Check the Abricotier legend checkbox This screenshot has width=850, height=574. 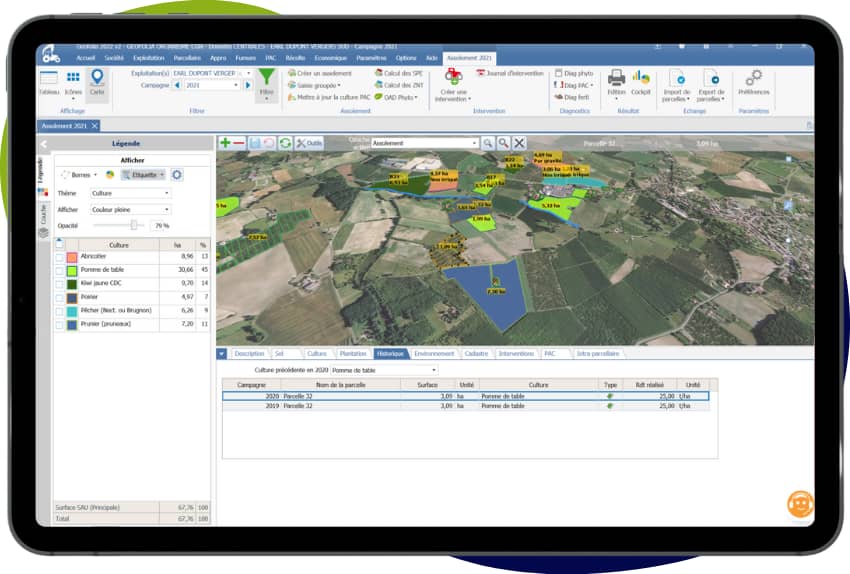60,257
